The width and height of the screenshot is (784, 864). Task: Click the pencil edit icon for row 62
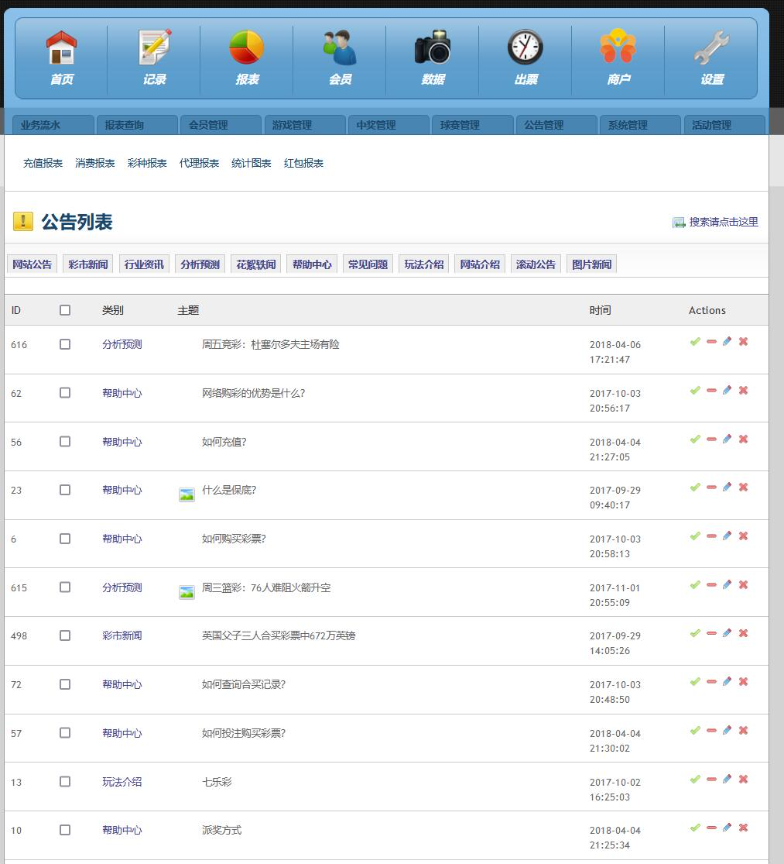[727, 390]
